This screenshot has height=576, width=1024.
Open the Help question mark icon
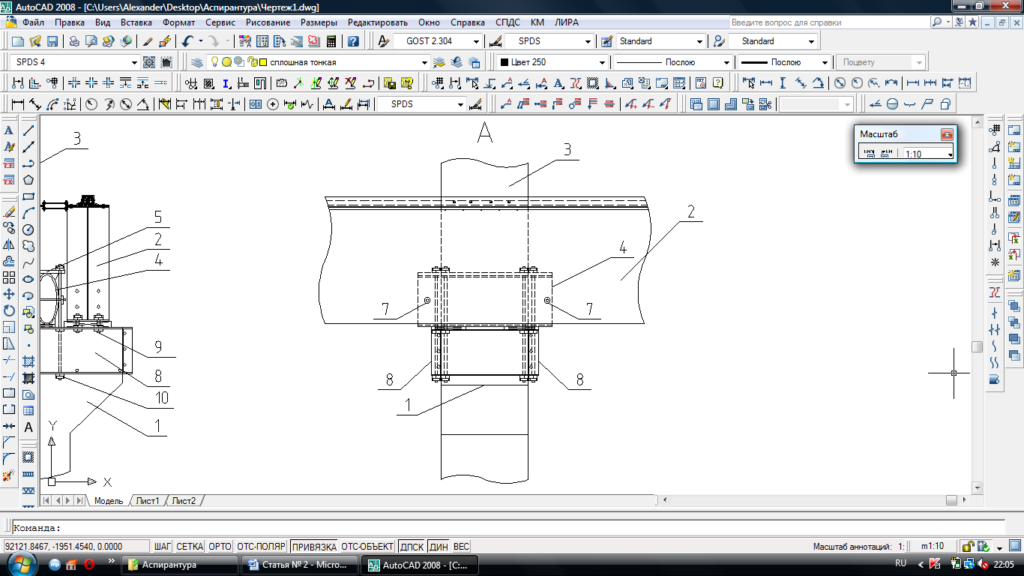click(x=353, y=41)
